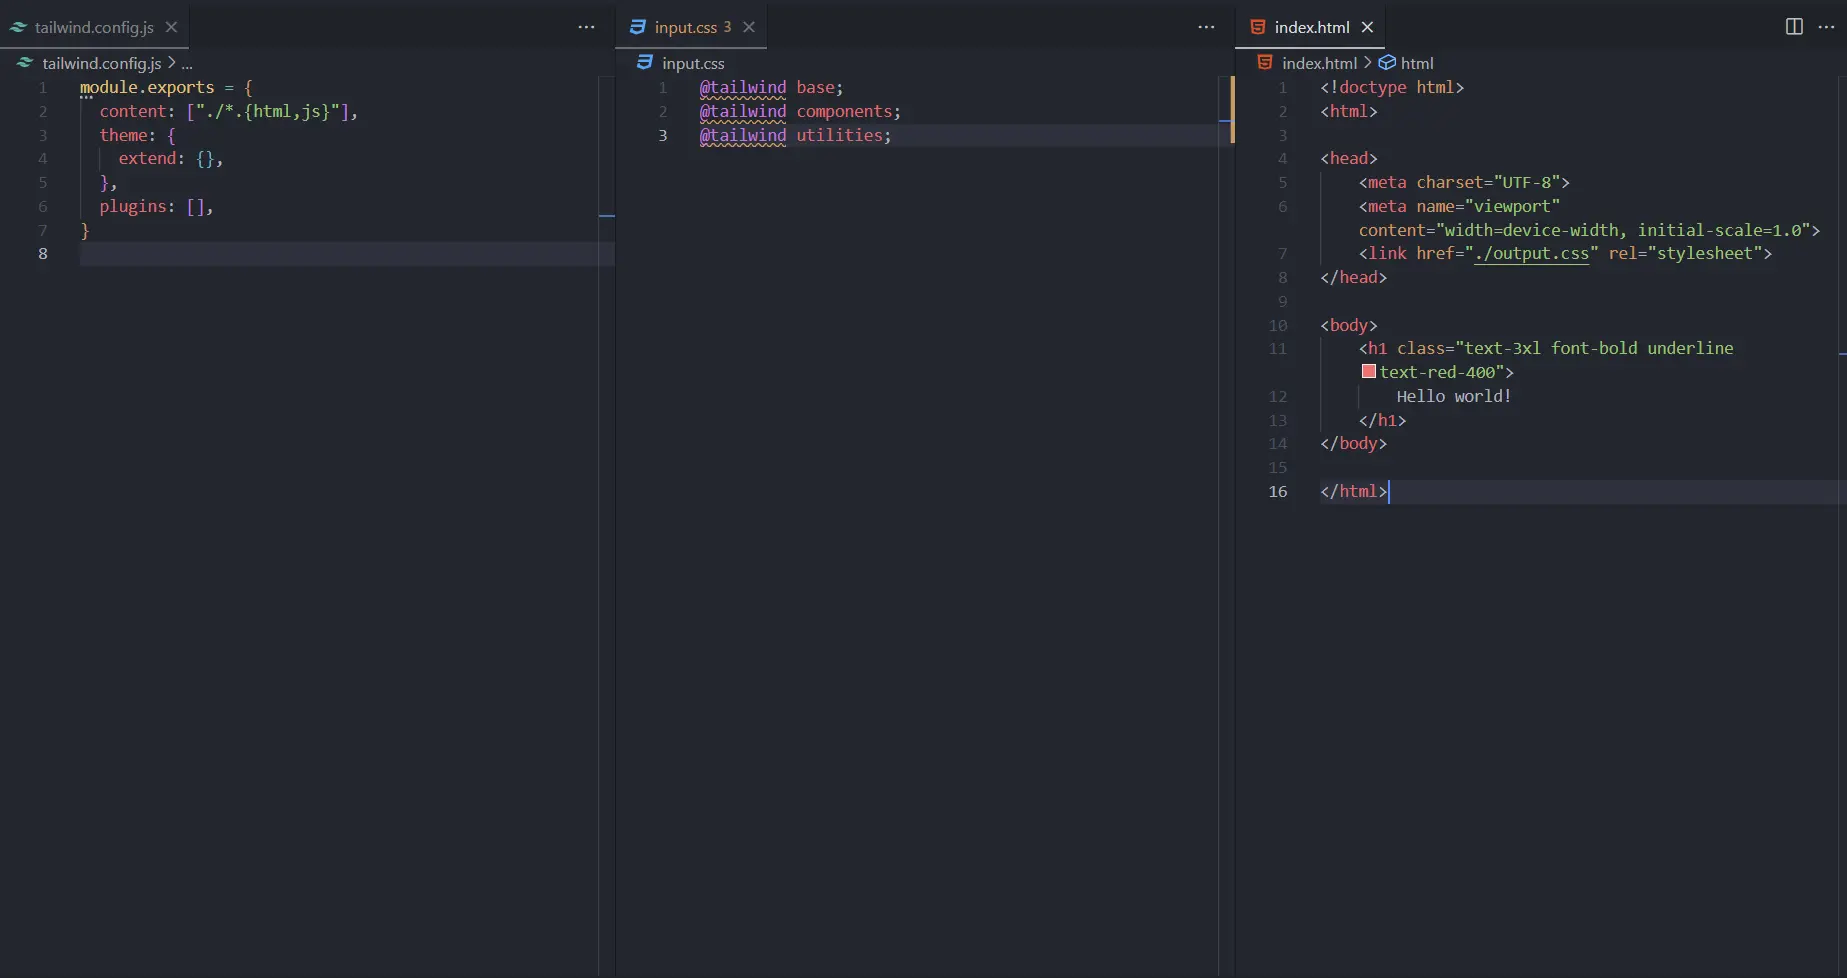
Task: Click the index.html breadcrumb file name
Action: point(1319,63)
